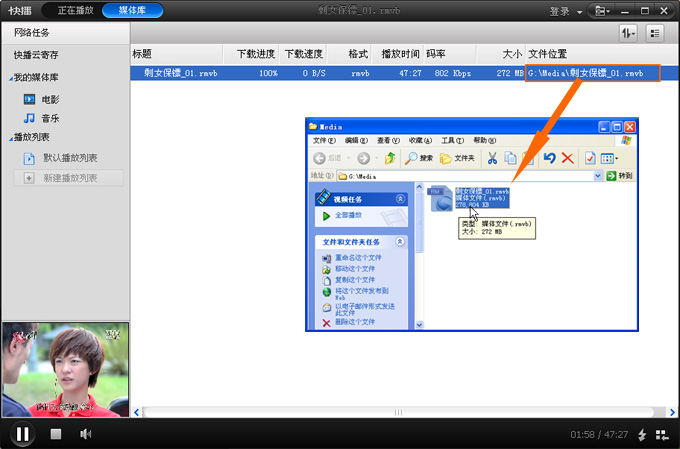Switch to the 正在播放 tab
Viewport: 680px width, 449px height.
[x=75, y=11]
